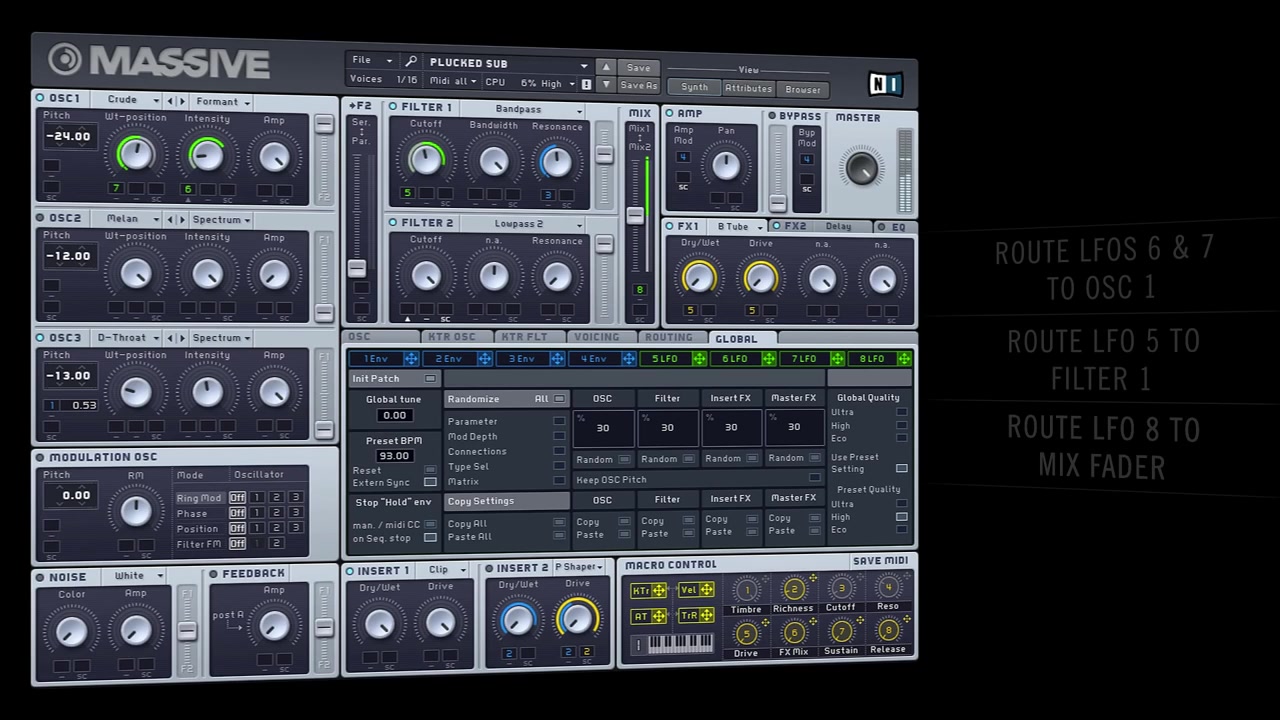Grab the 1 Env modulation crosshair handle
The height and width of the screenshot is (720, 1280).
pyautogui.click(x=411, y=359)
